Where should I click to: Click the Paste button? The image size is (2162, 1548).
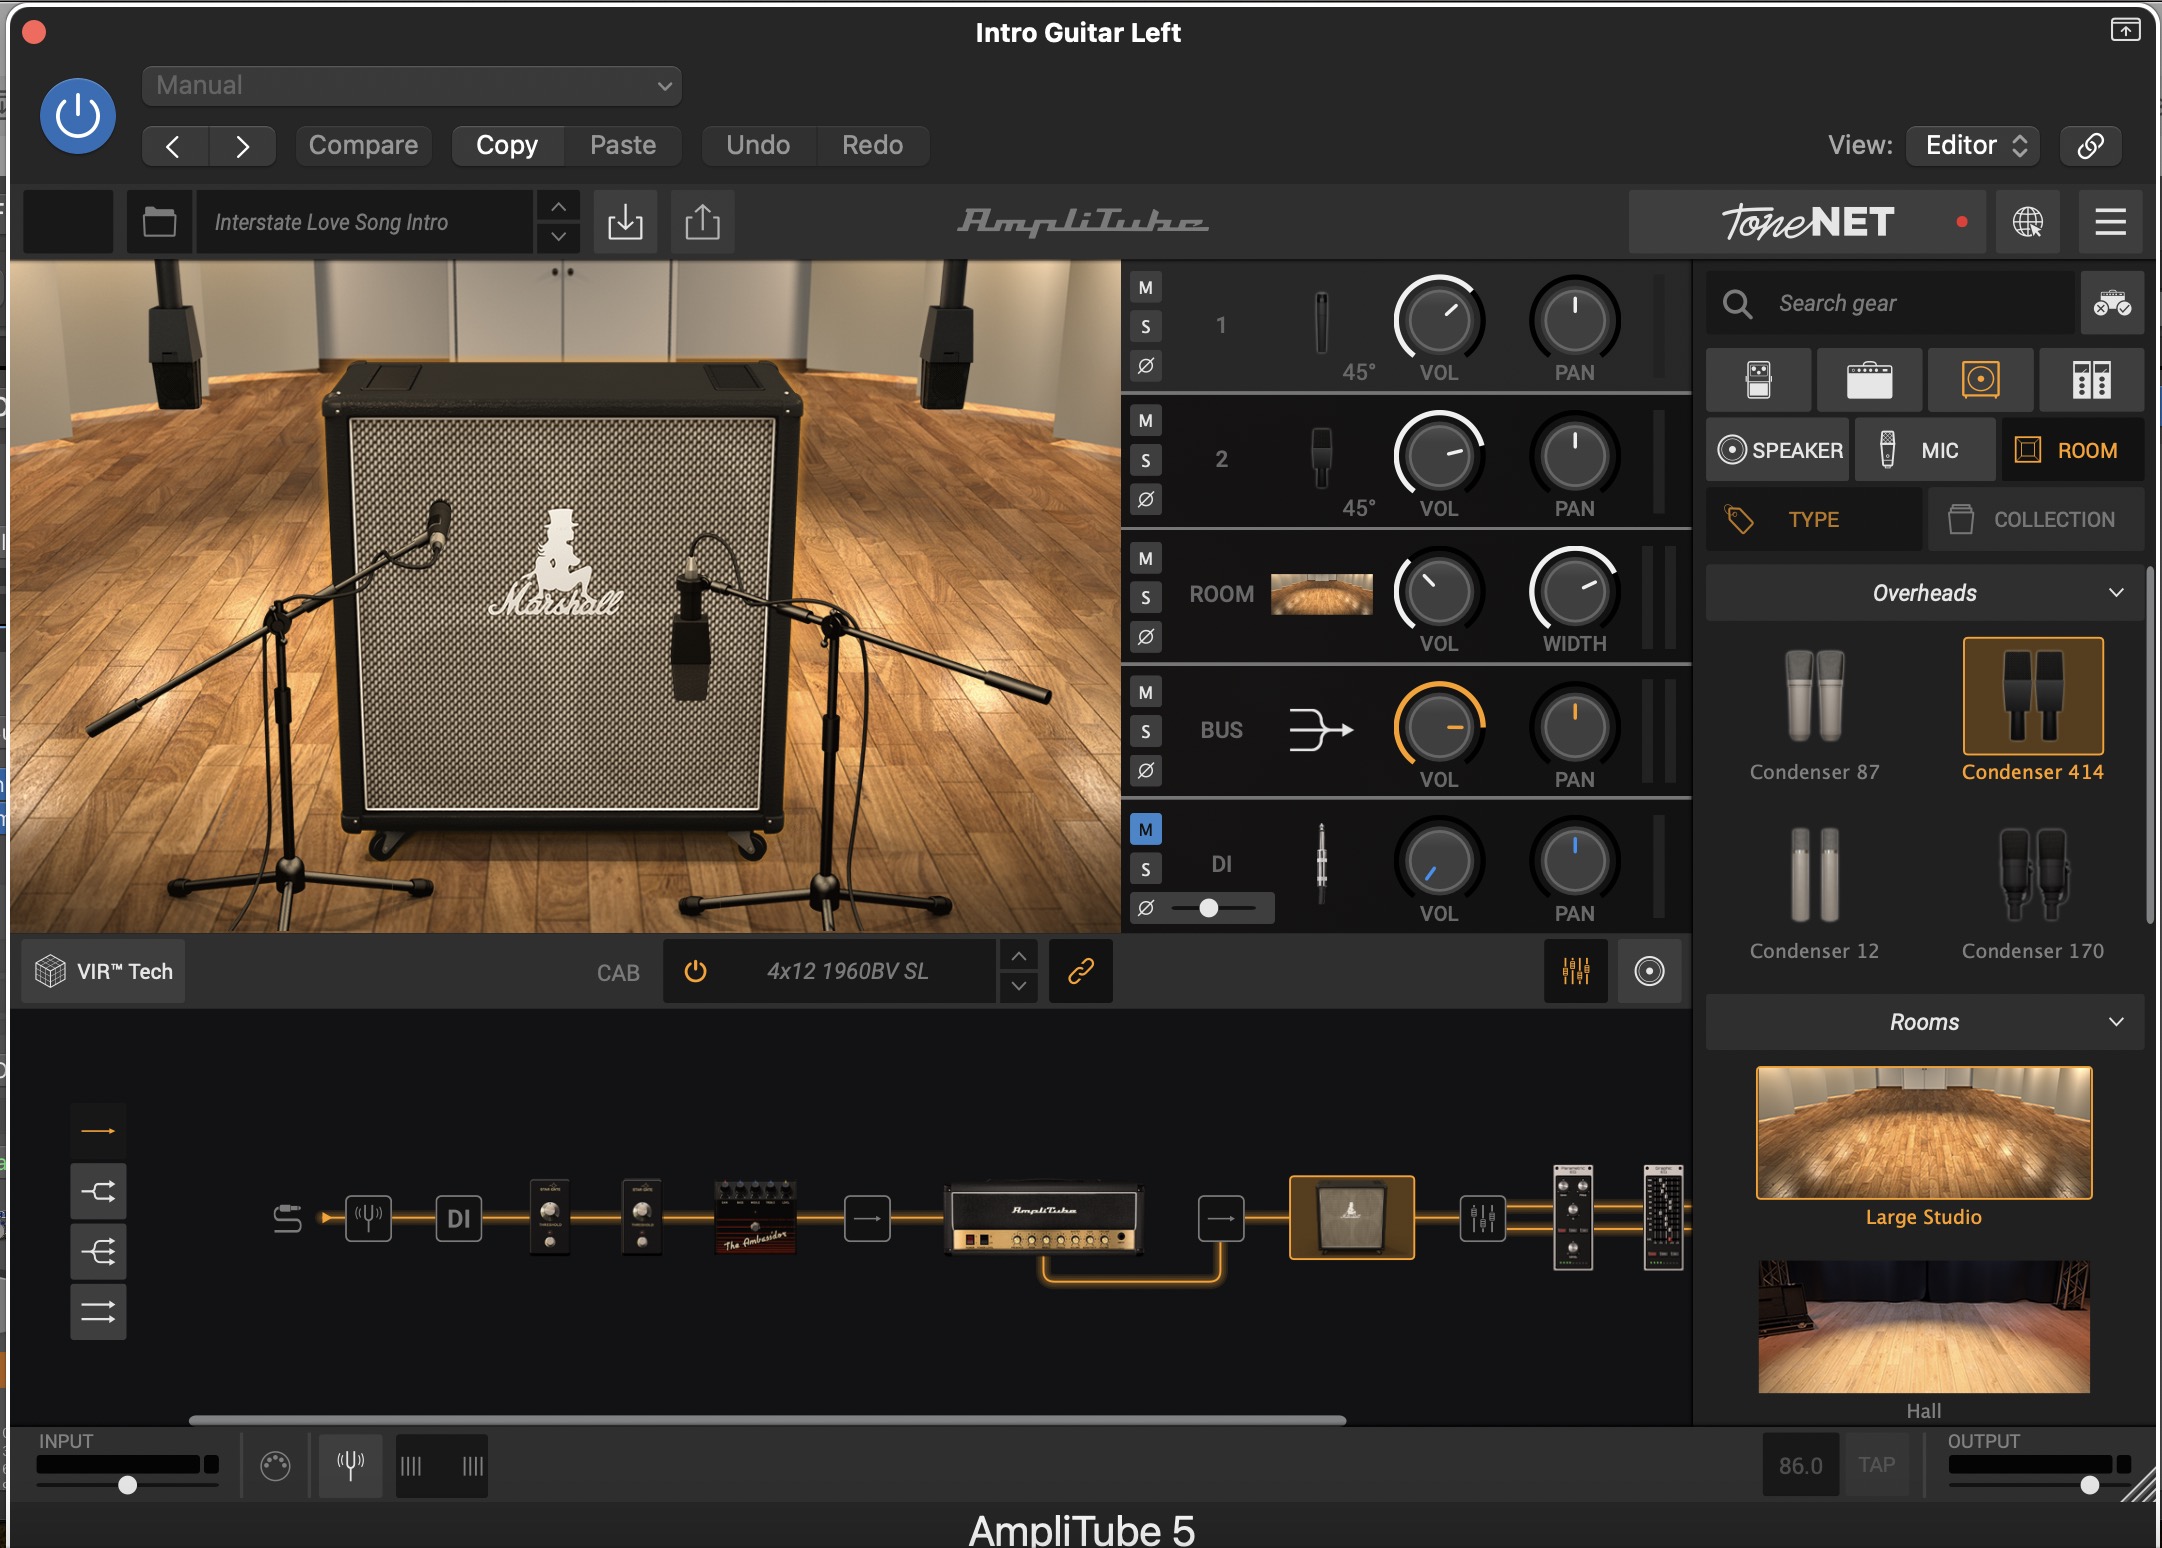[623, 146]
